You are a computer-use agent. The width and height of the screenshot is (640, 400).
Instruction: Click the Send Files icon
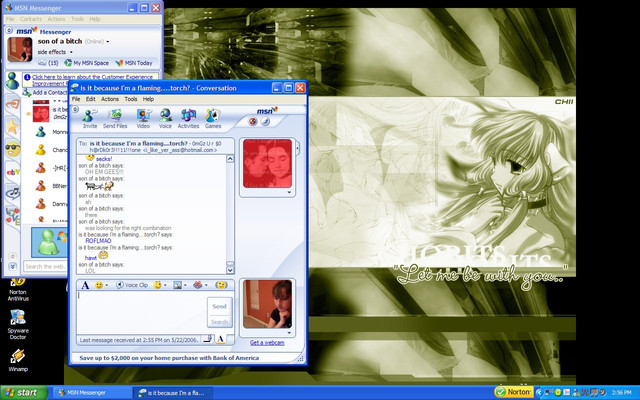[x=116, y=116]
